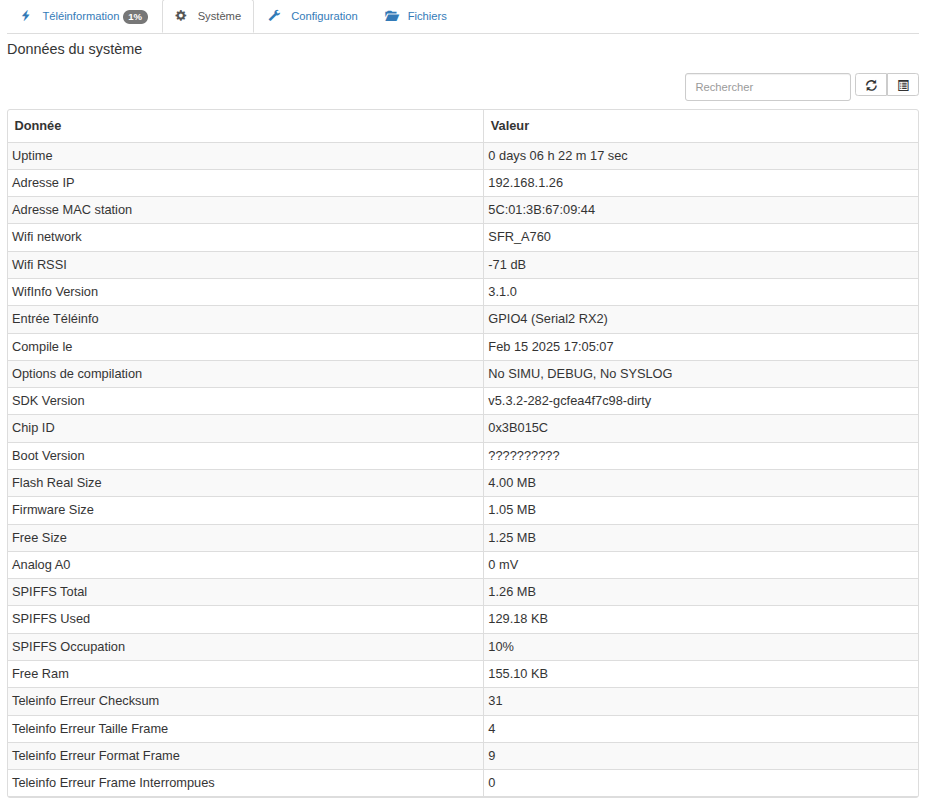Image resolution: width=931 pixels, height=808 pixels.
Task: Click the refresh table button
Action: [871, 86]
